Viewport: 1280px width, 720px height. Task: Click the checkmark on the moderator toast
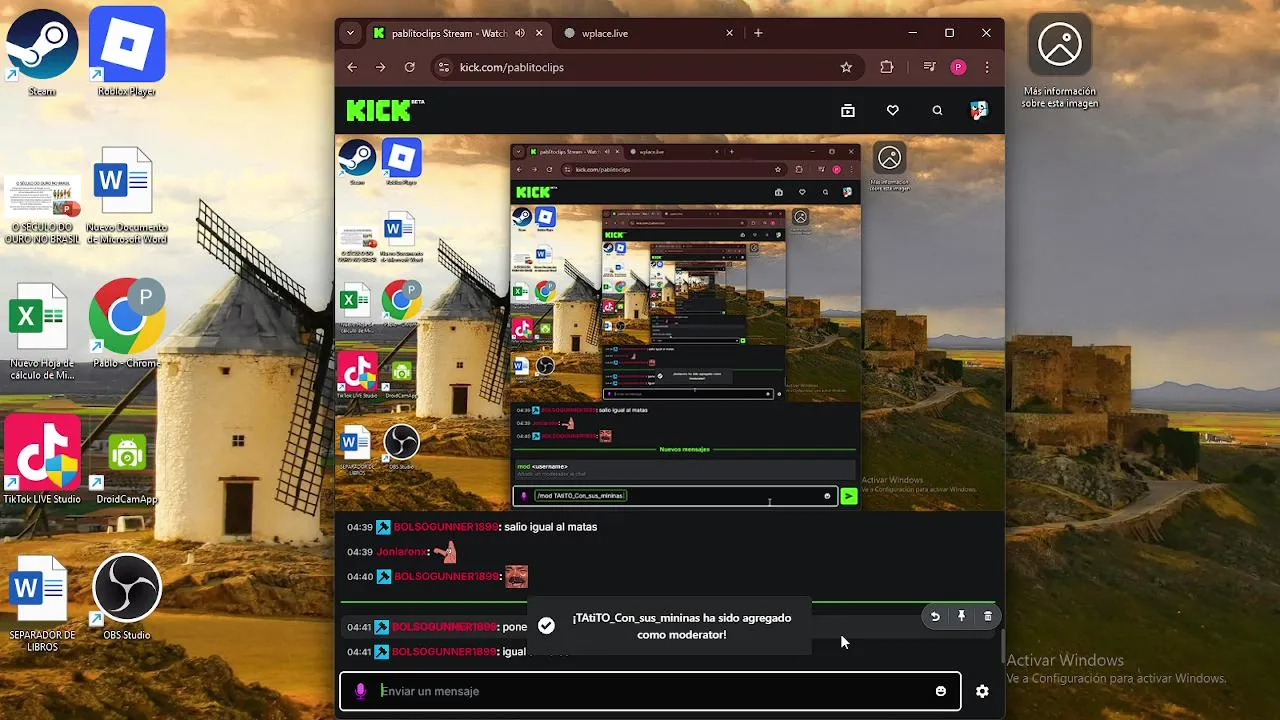(546, 626)
